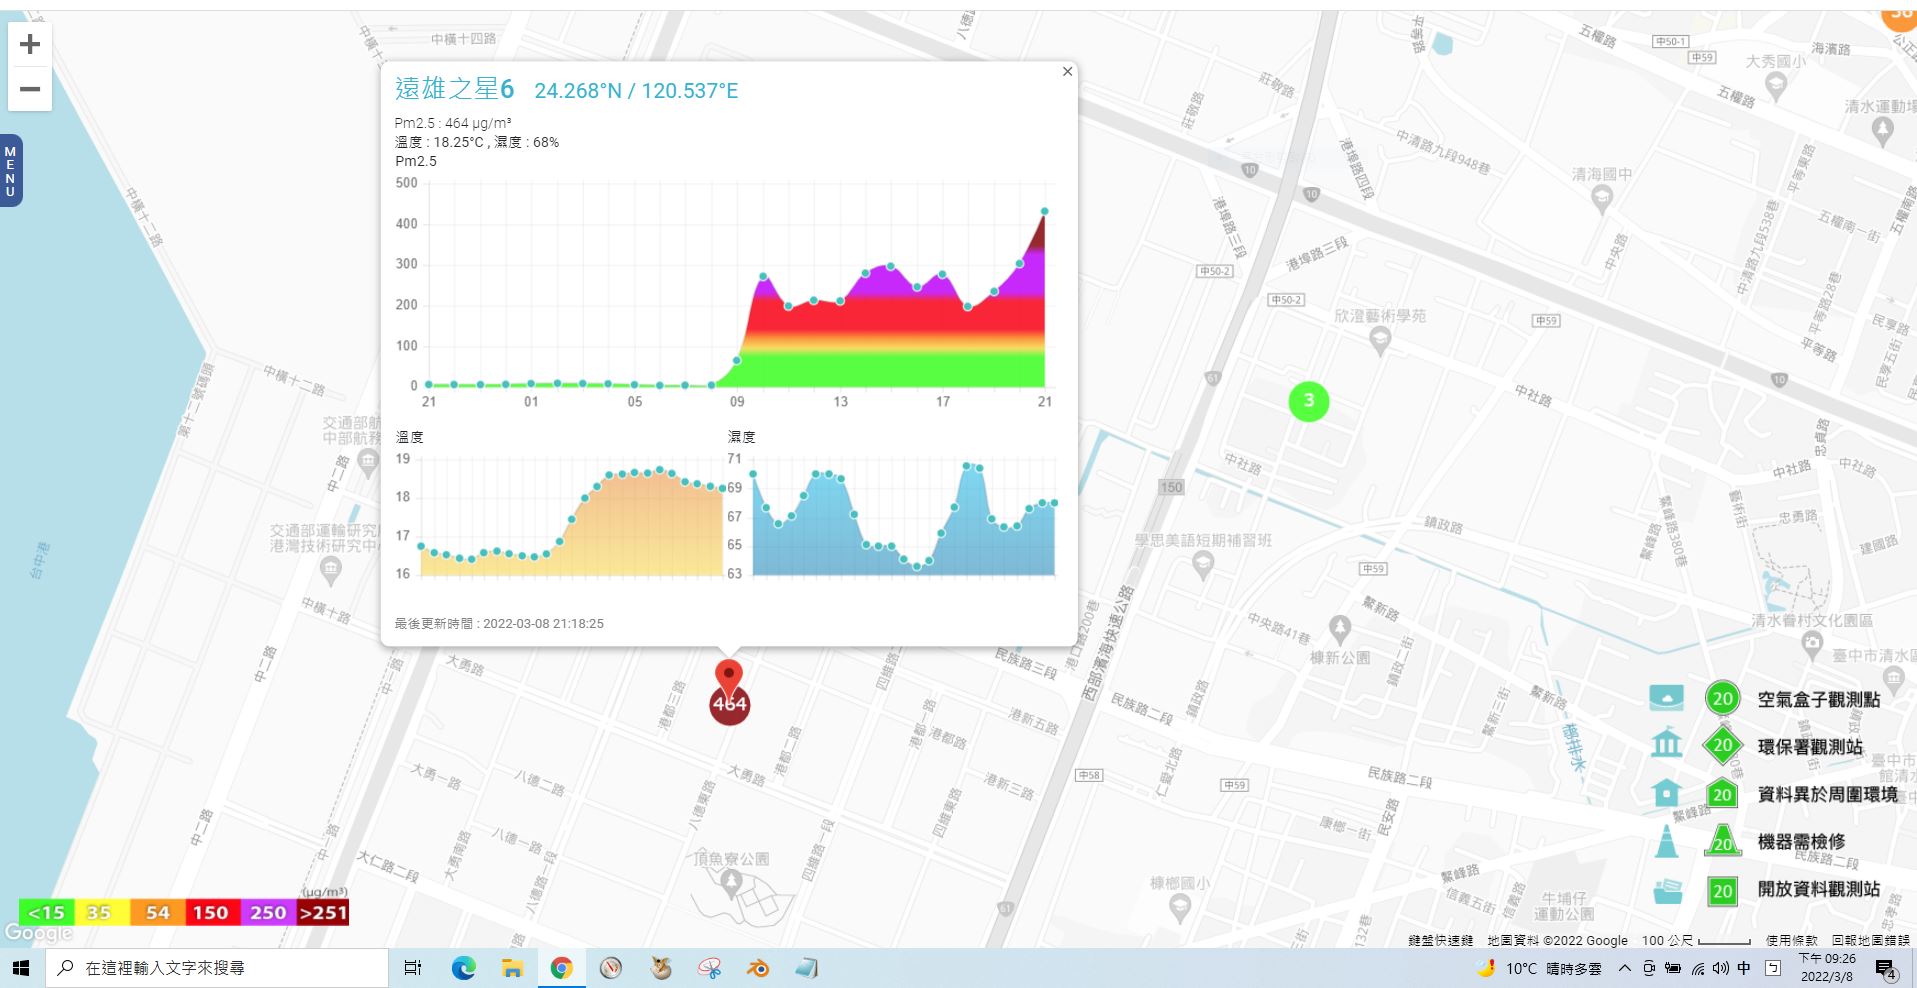Click the 清水眷村文化園區 map pin
The width and height of the screenshot is (1917, 988).
pos(1812,645)
